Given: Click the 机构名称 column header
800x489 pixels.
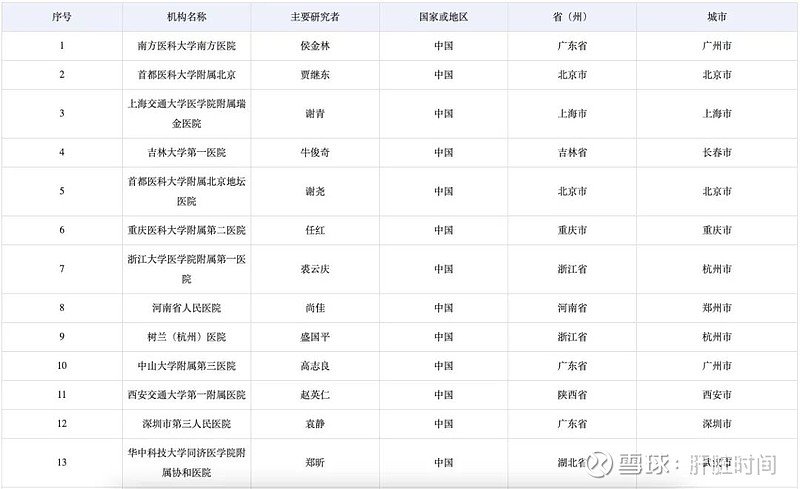Looking at the screenshot, I should (x=187, y=17).
